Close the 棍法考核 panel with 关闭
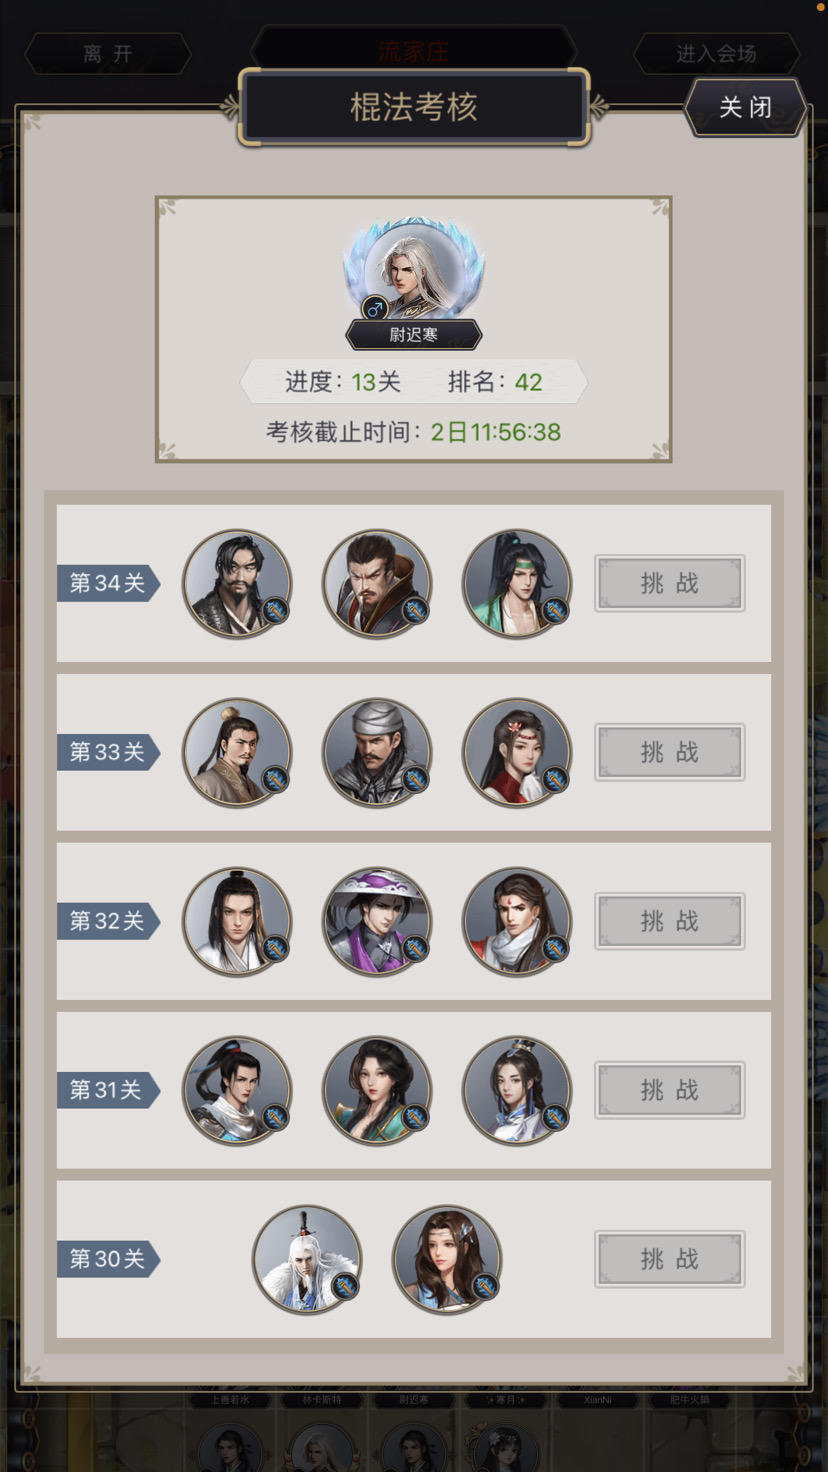This screenshot has width=828, height=1472. pos(745,107)
